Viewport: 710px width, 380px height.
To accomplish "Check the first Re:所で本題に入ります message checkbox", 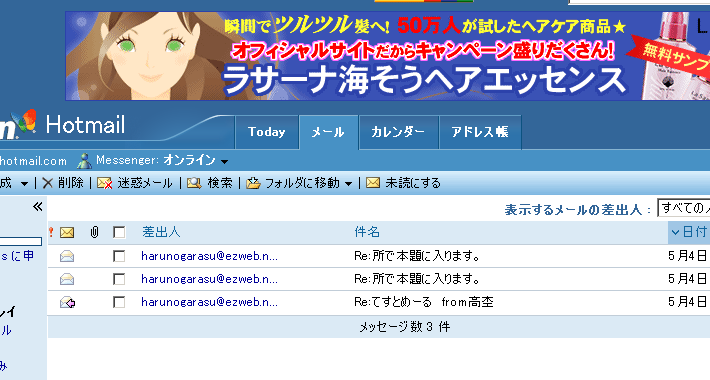I will pos(119,256).
